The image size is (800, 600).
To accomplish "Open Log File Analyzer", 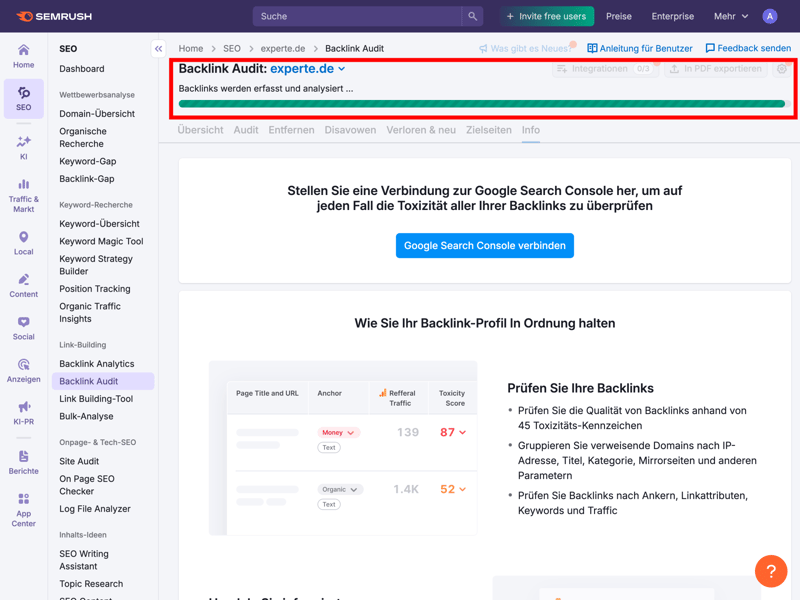I will tap(95, 509).
